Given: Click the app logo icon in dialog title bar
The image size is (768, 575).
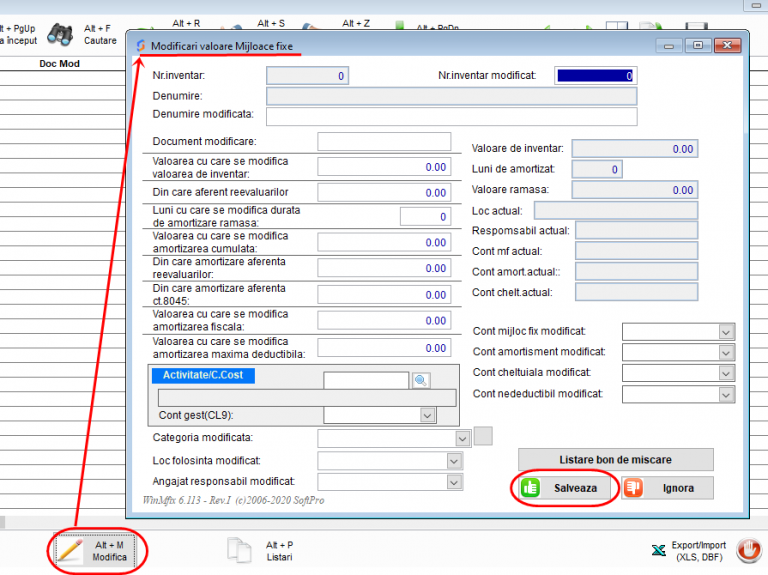Looking at the screenshot, I should pos(140,46).
